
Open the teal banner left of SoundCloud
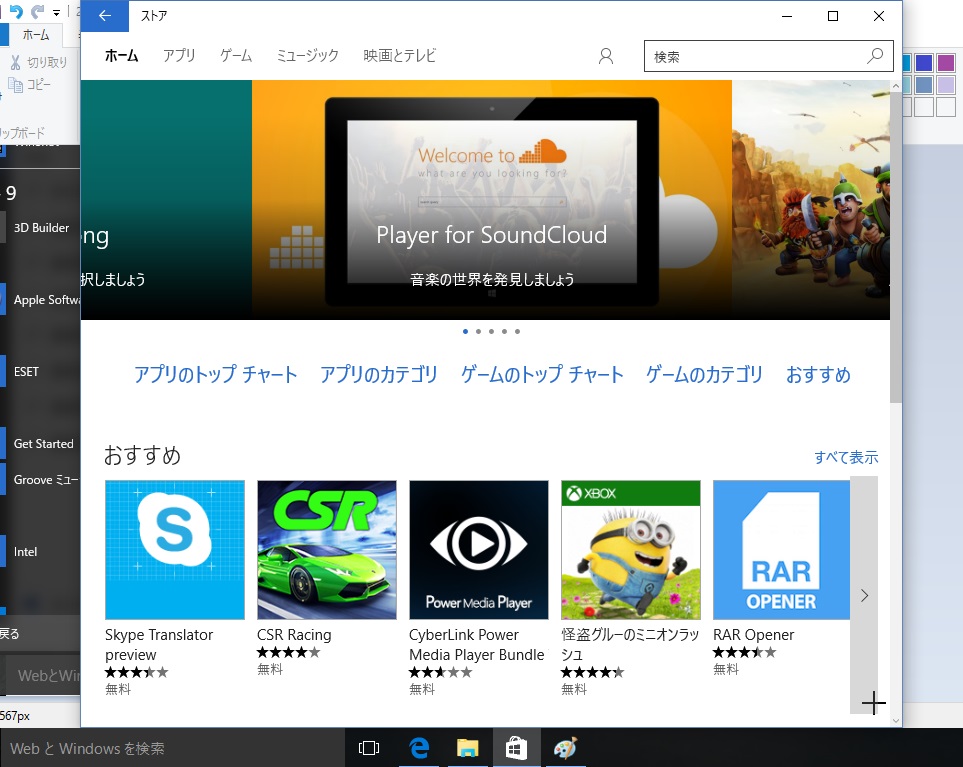[x=166, y=200]
